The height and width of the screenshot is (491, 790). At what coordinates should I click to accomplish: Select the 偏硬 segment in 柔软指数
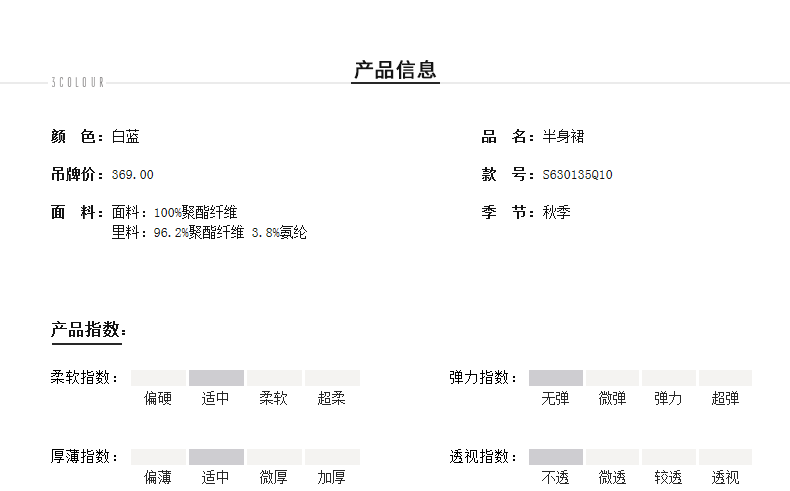(158, 378)
